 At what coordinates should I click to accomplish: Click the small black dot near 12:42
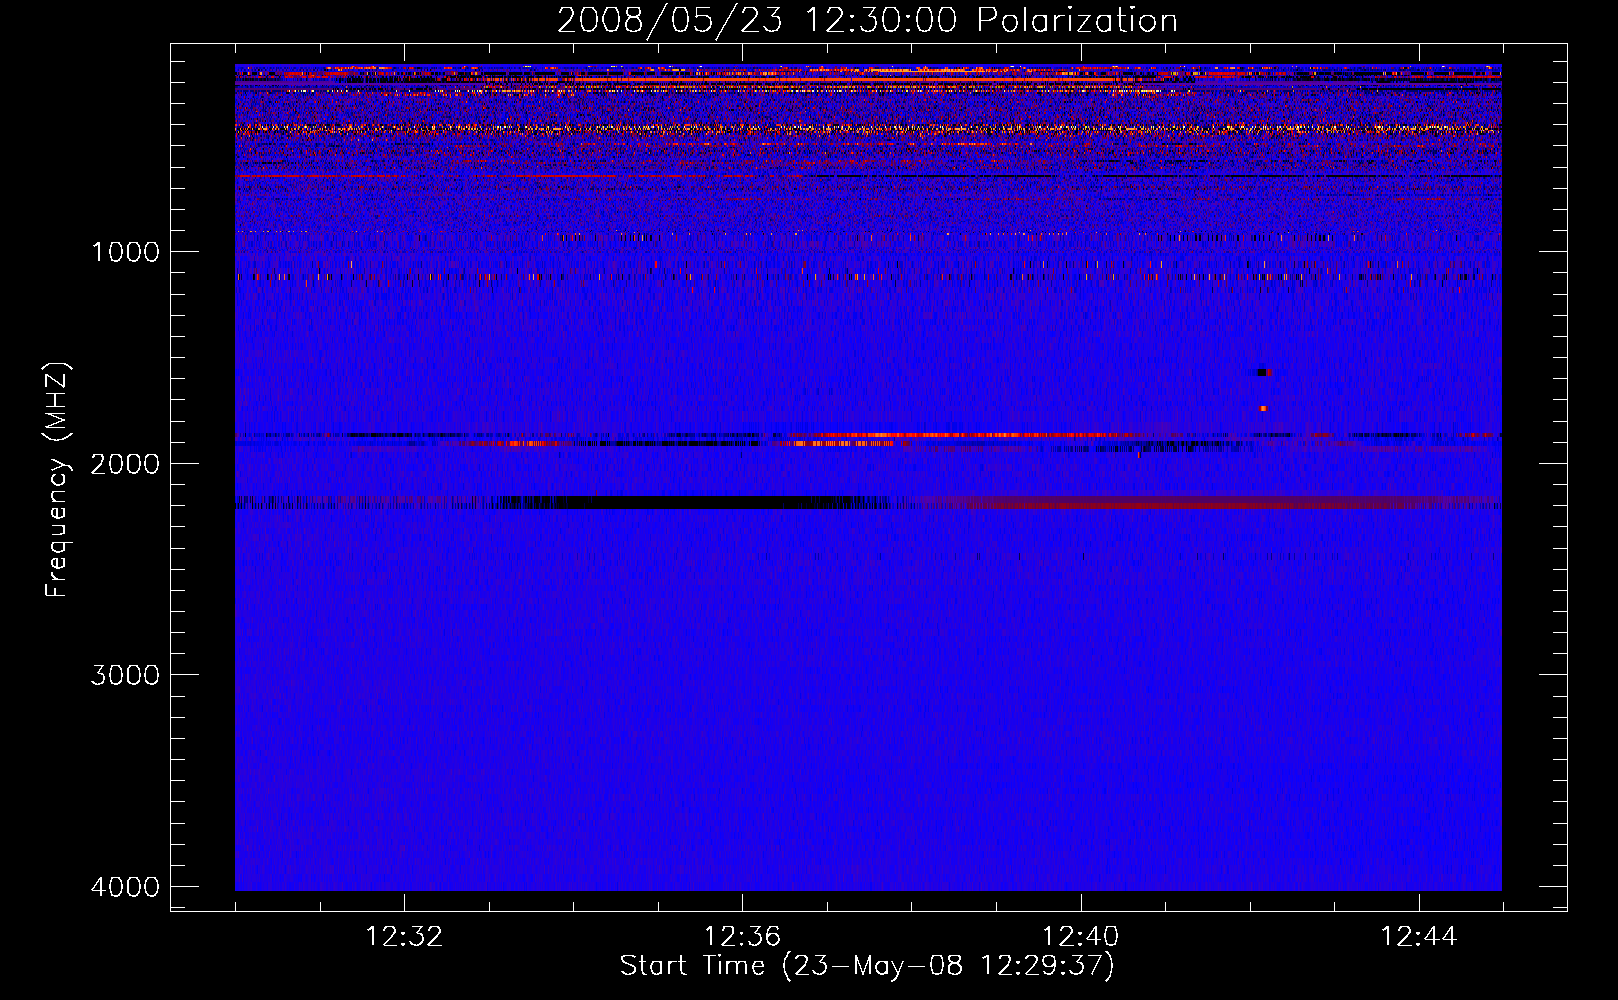pyautogui.click(x=1262, y=373)
